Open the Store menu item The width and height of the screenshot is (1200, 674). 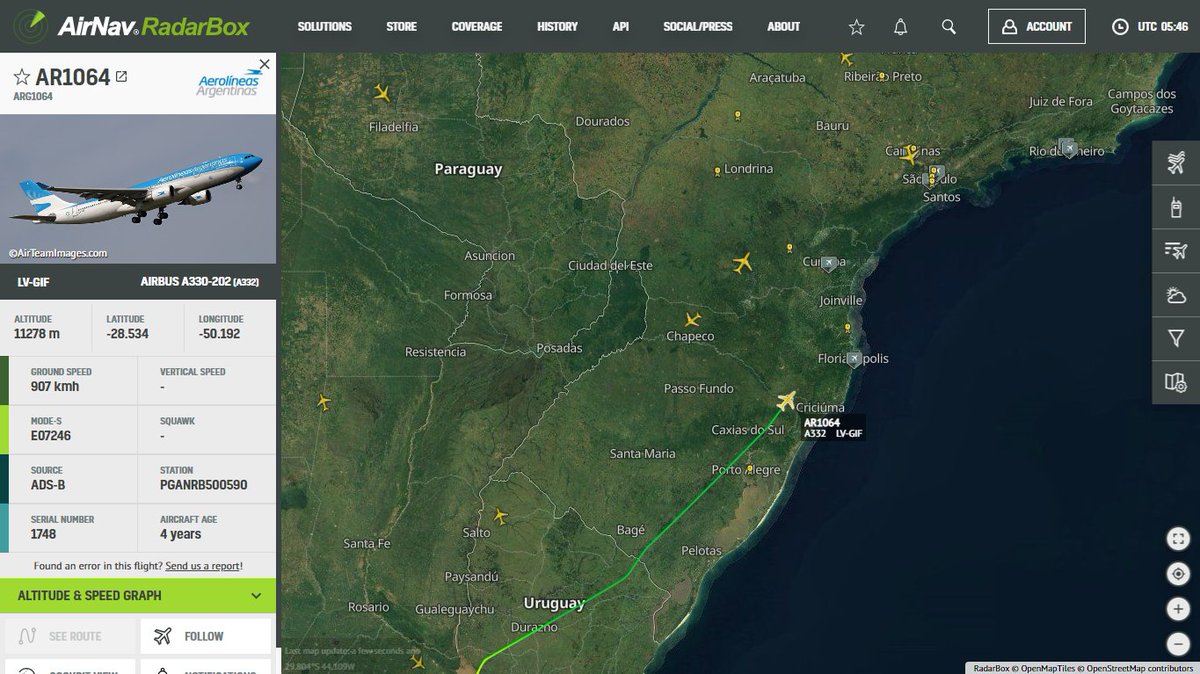[402, 27]
